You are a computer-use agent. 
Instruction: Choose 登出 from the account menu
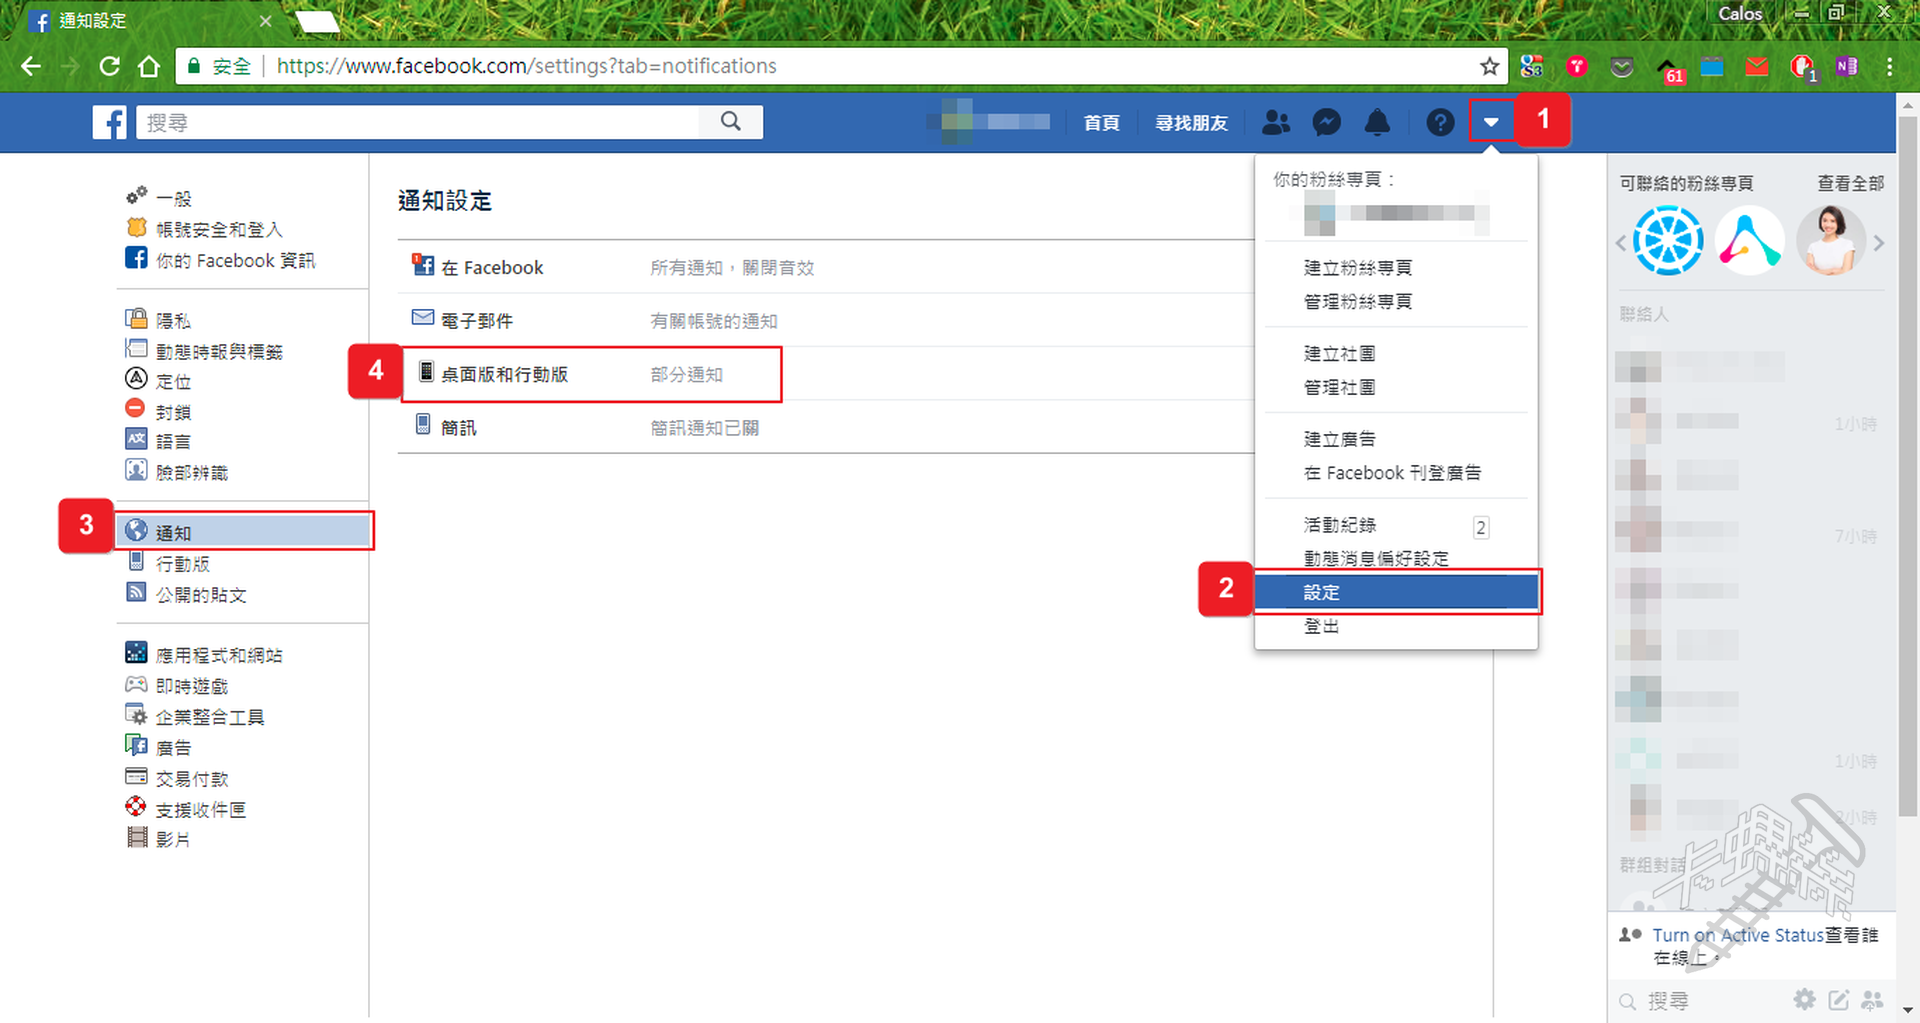click(x=1321, y=626)
